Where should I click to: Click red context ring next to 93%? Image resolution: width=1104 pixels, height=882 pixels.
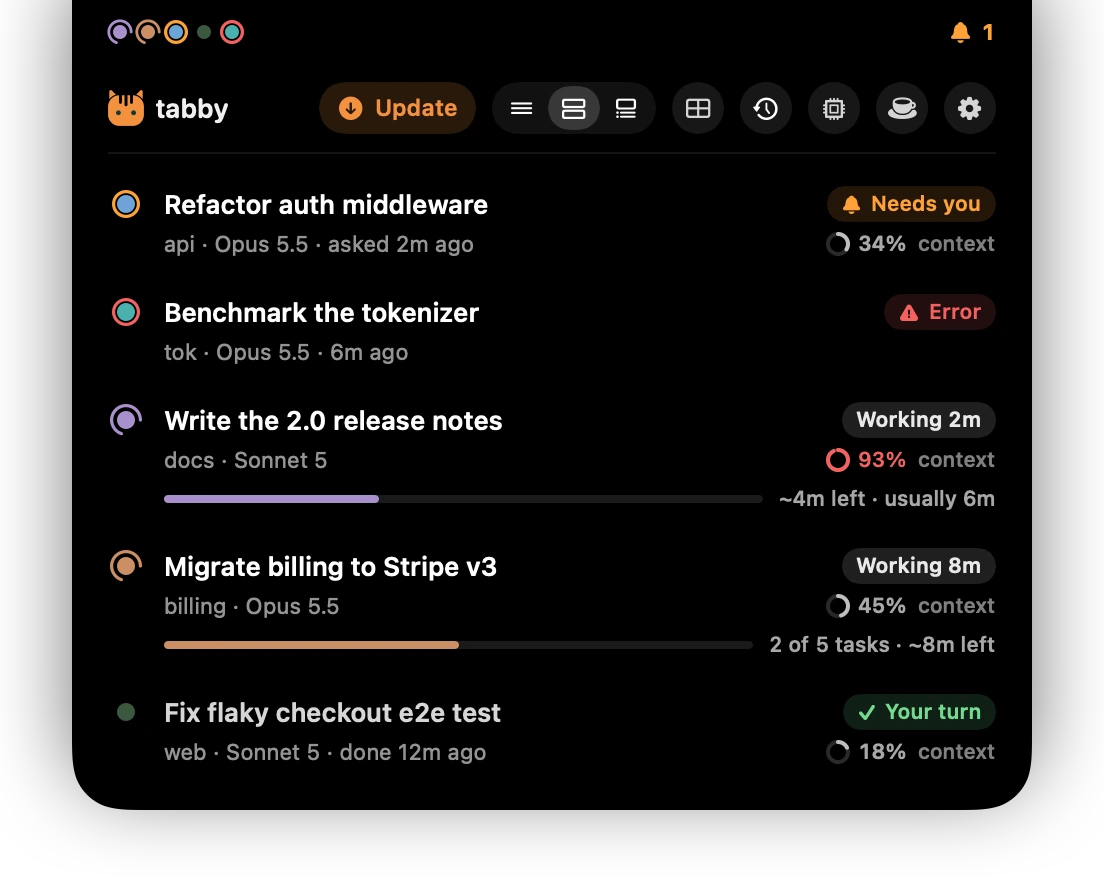click(x=838, y=460)
